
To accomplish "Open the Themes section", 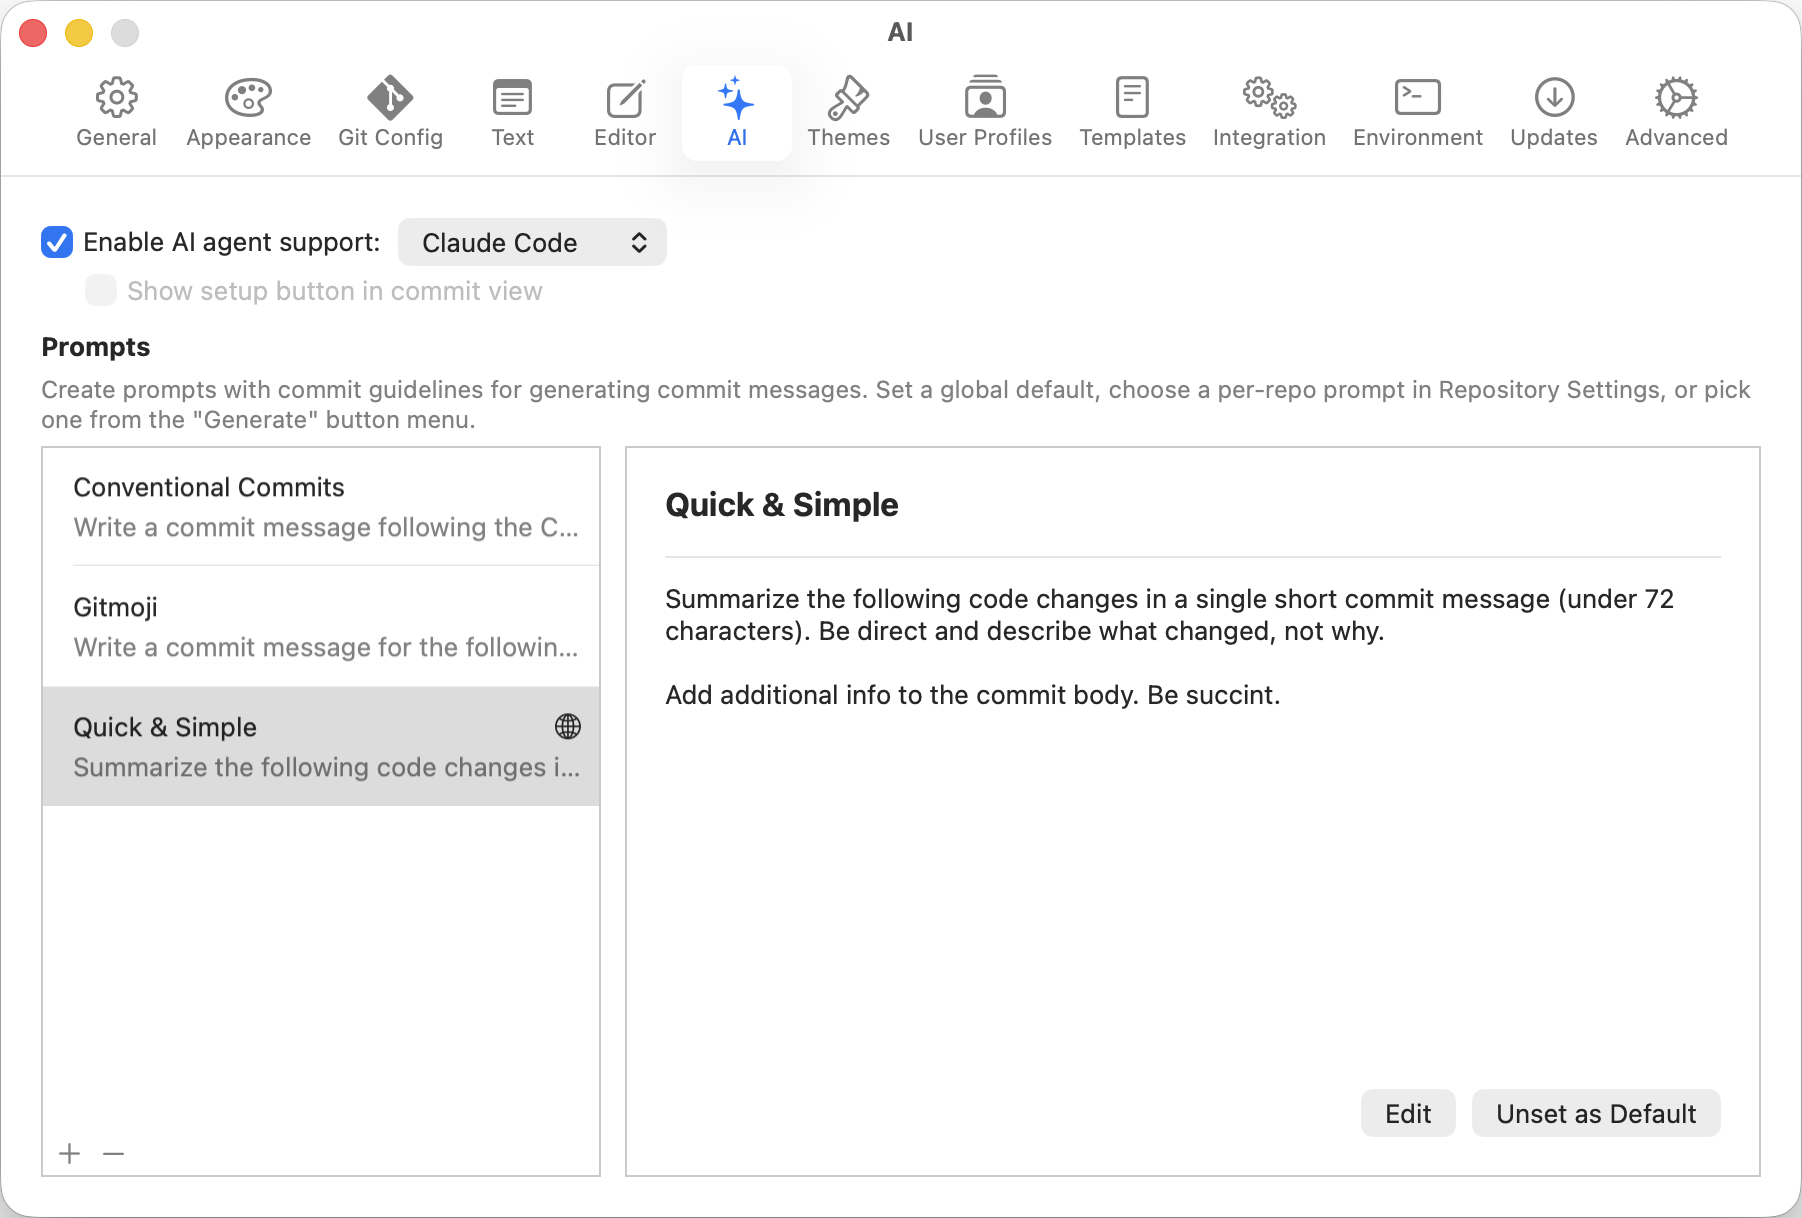I will pos(848,110).
